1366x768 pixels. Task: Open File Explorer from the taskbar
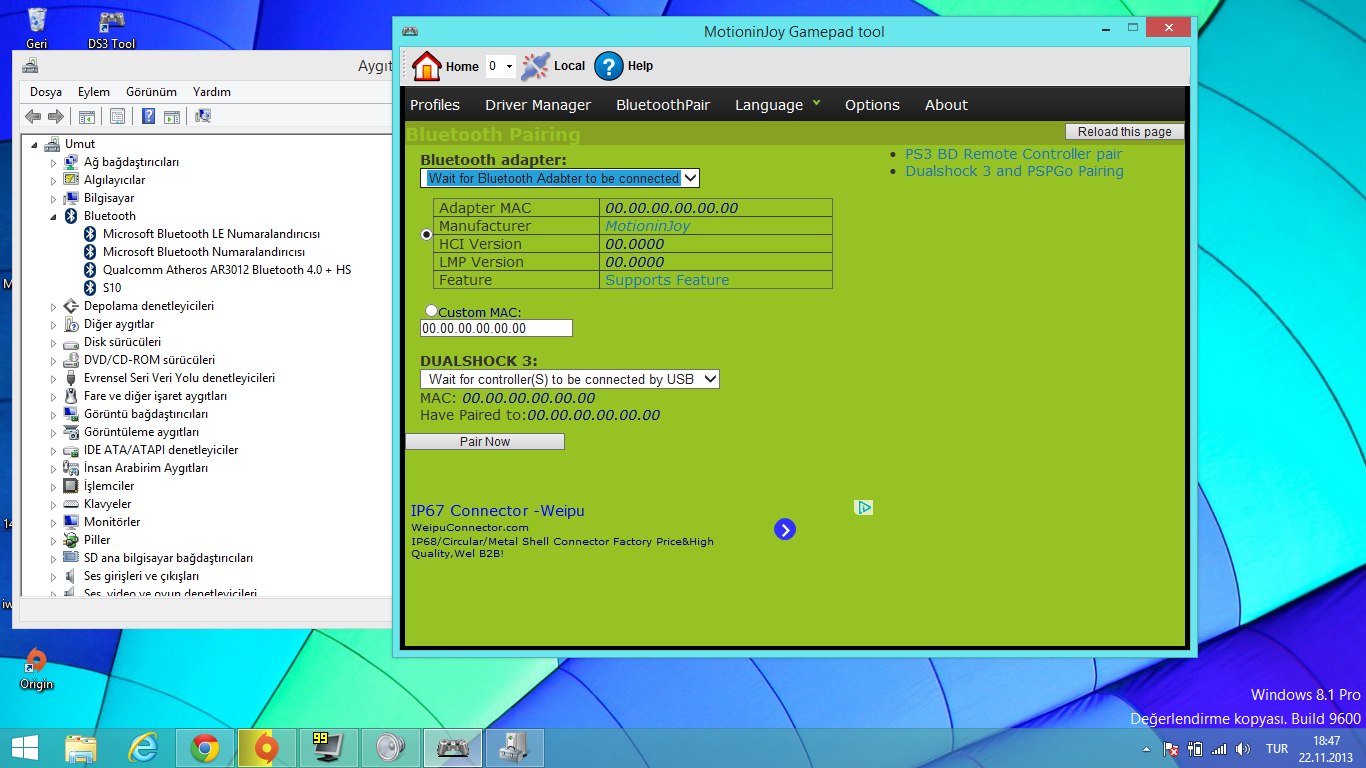pos(82,748)
